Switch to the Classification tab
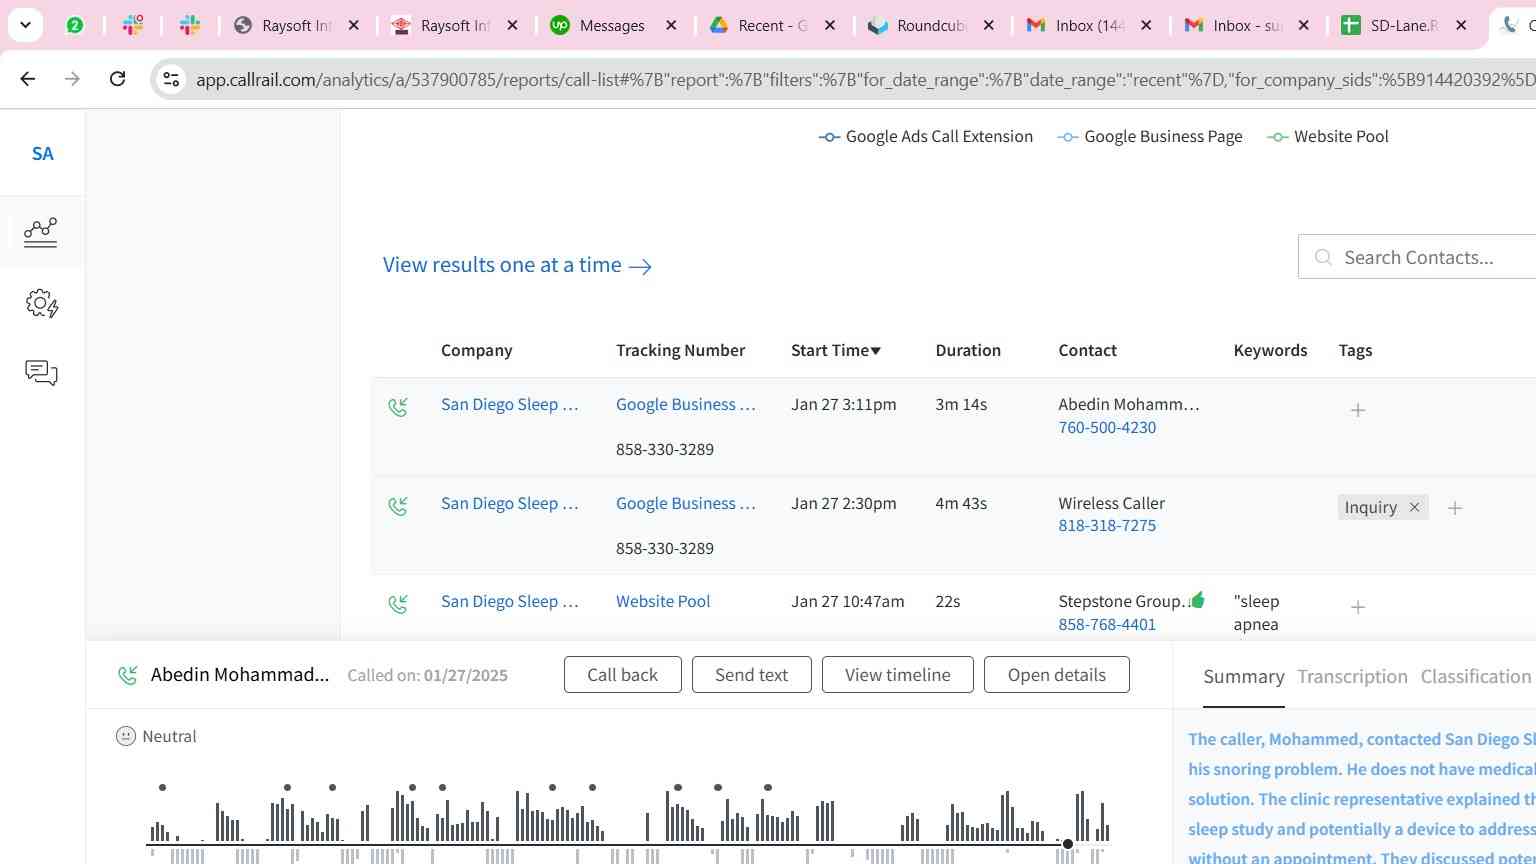This screenshot has width=1536, height=864. [x=1476, y=677]
